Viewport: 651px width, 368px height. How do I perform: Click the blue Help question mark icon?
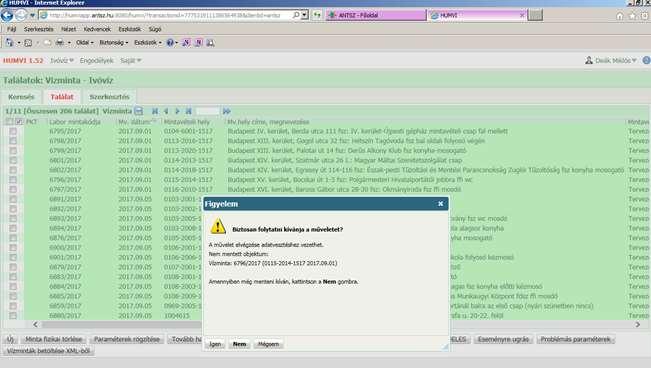point(170,42)
